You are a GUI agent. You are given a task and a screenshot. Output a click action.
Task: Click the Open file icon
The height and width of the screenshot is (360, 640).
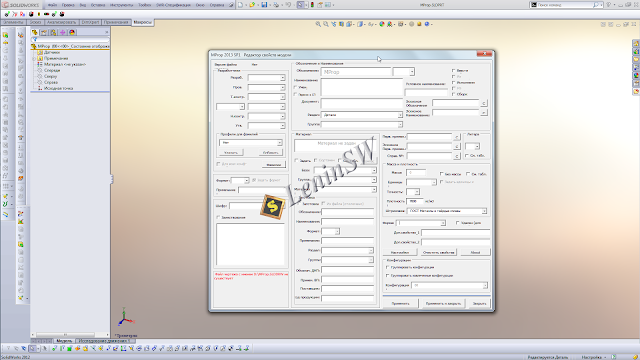(x=252, y=5)
